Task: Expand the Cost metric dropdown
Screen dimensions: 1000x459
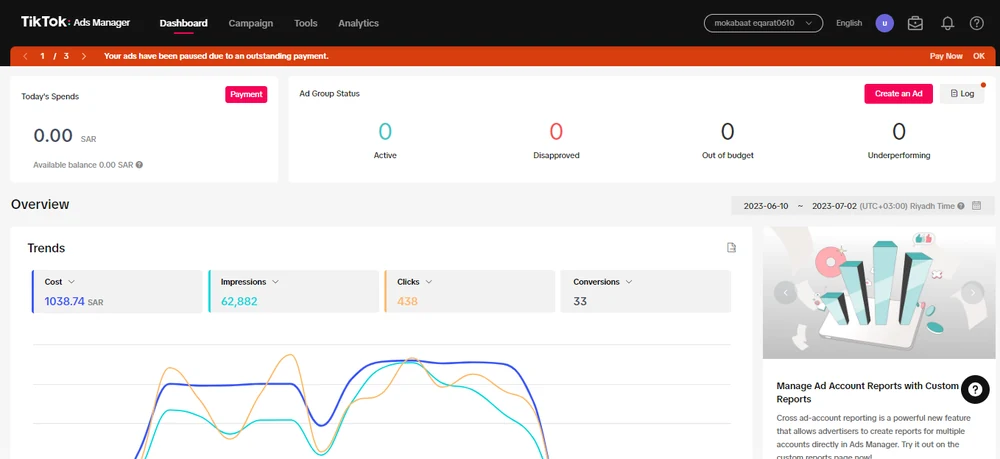Action: 71,282
